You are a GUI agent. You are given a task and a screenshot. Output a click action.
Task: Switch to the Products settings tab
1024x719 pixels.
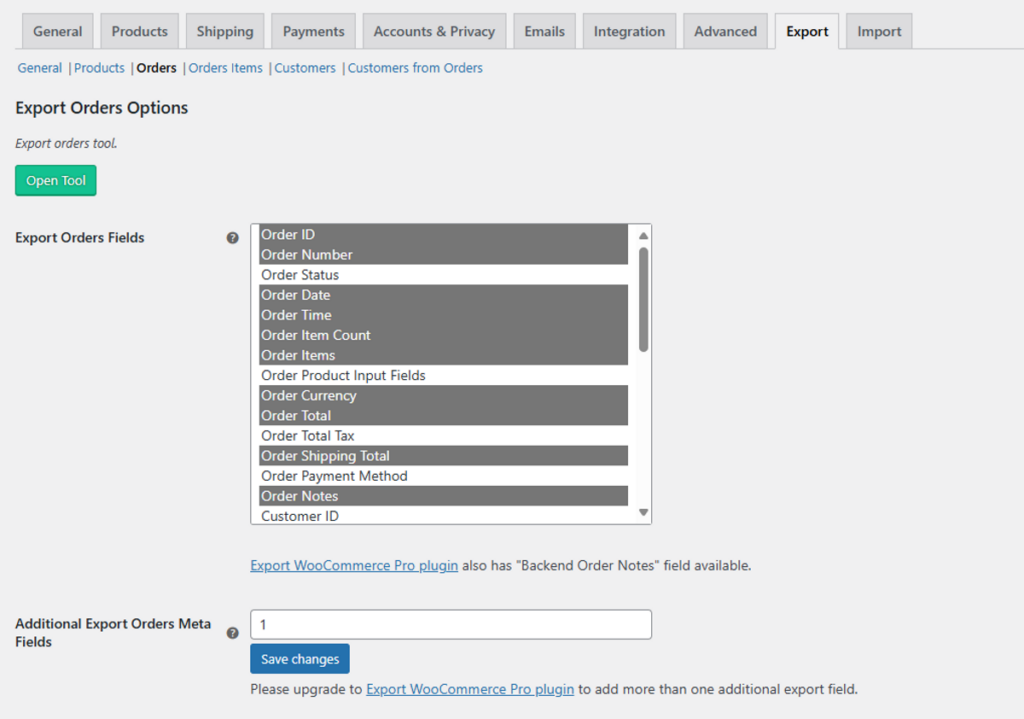(x=139, y=31)
